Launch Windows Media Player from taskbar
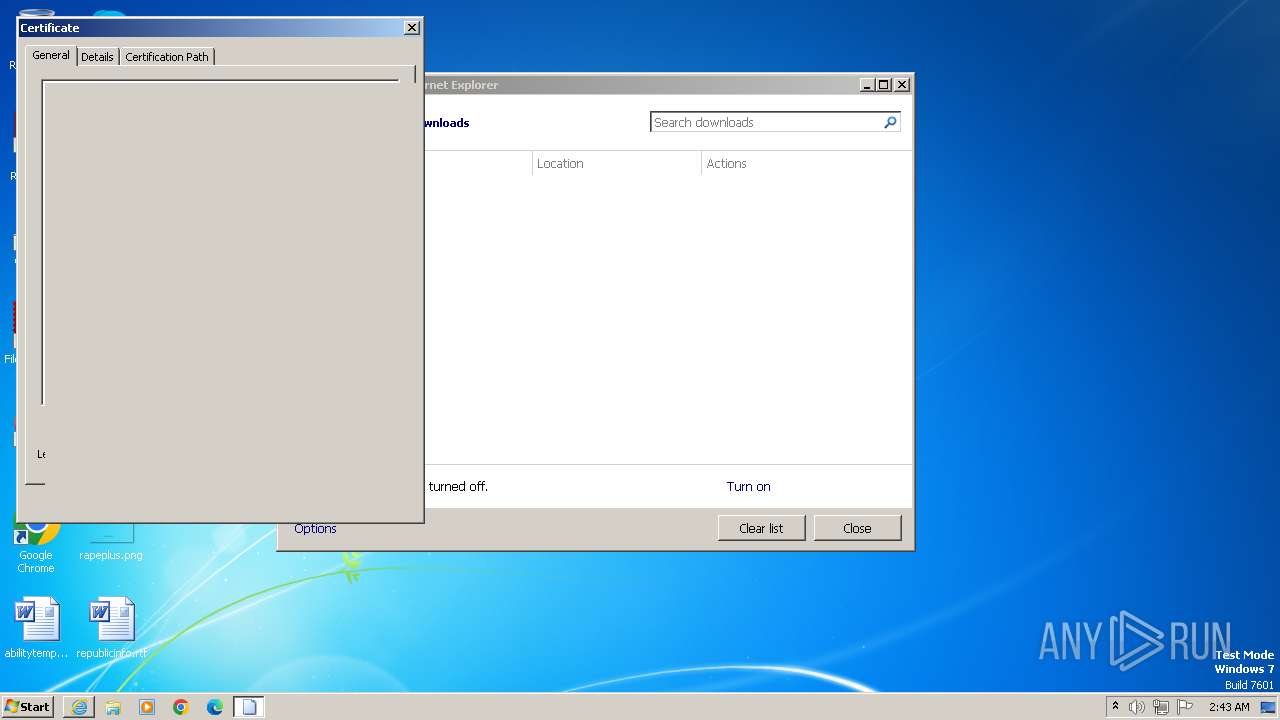This screenshot has width=1280, height=720. point(147,707)
